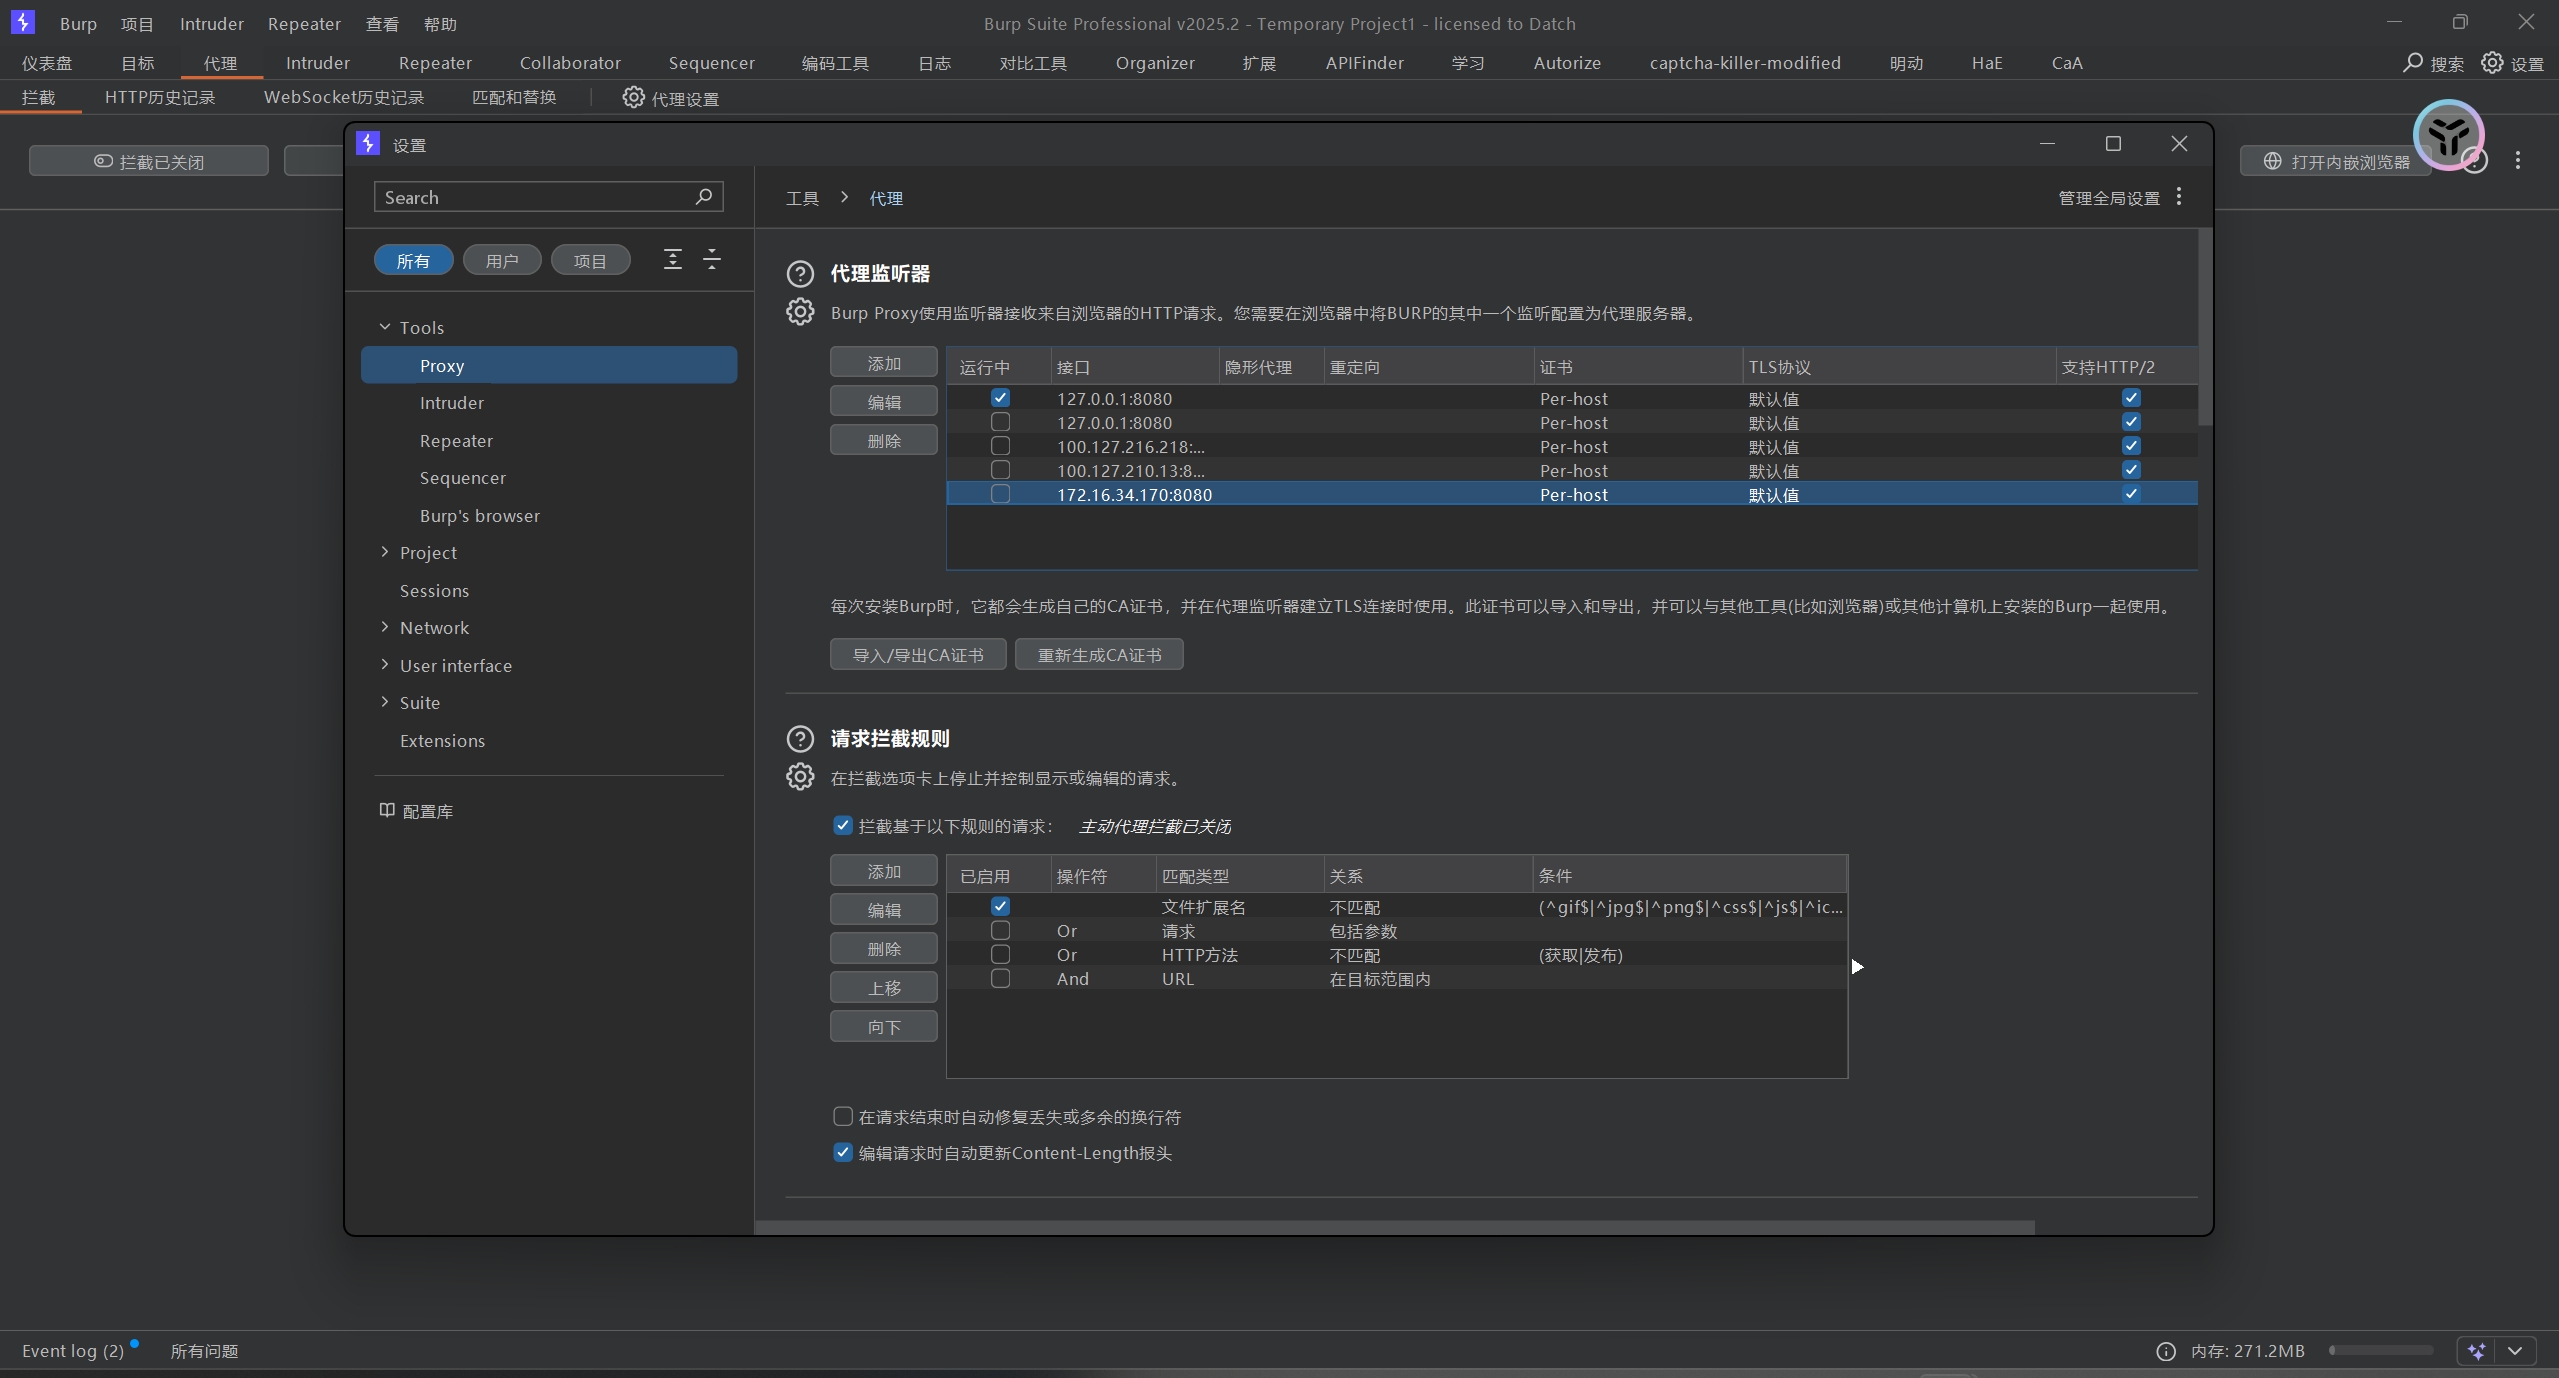Click the 重新生成CA证书 button

pyautogui.click(x=1098, y=655)
